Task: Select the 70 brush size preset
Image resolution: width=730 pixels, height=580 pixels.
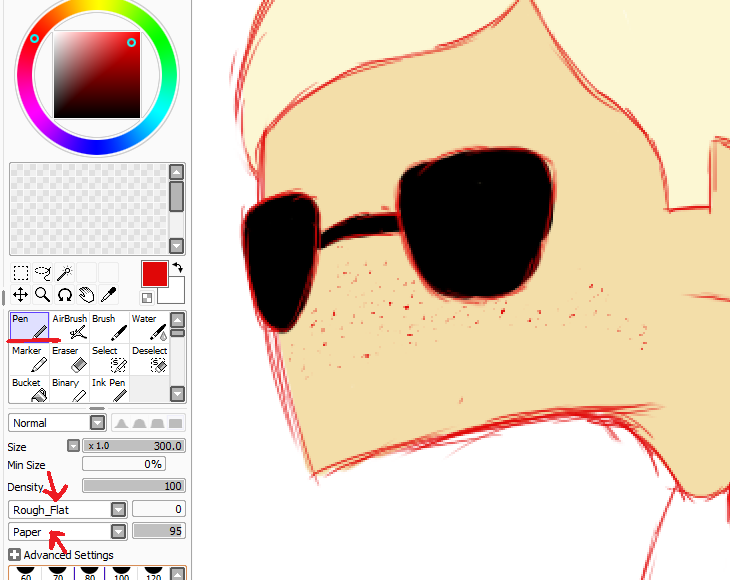Action: pos(58,573)
